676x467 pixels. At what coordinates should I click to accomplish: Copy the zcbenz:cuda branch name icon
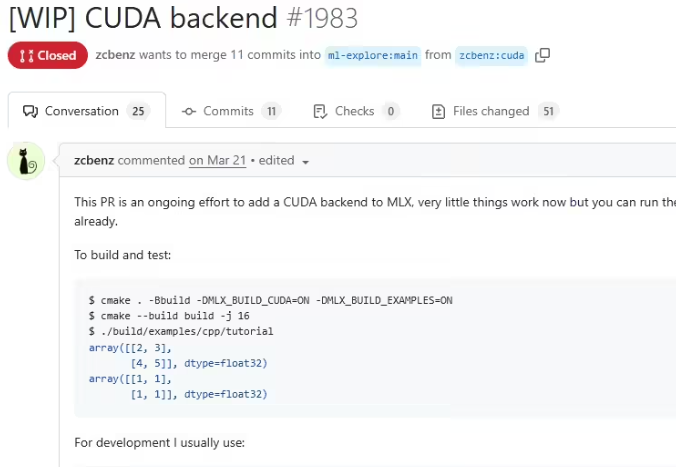pos(543,56)
